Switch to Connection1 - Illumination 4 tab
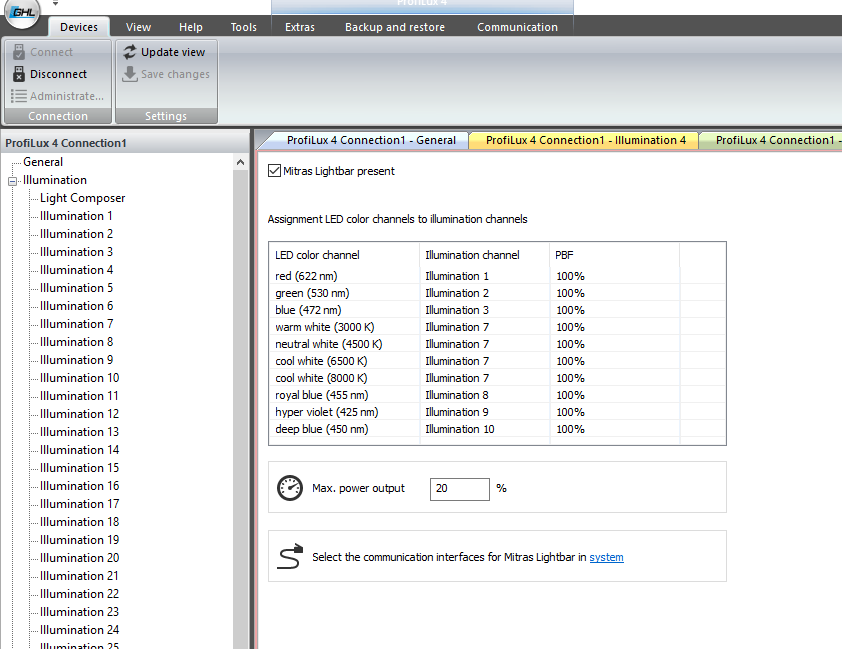 click(585, 140)
